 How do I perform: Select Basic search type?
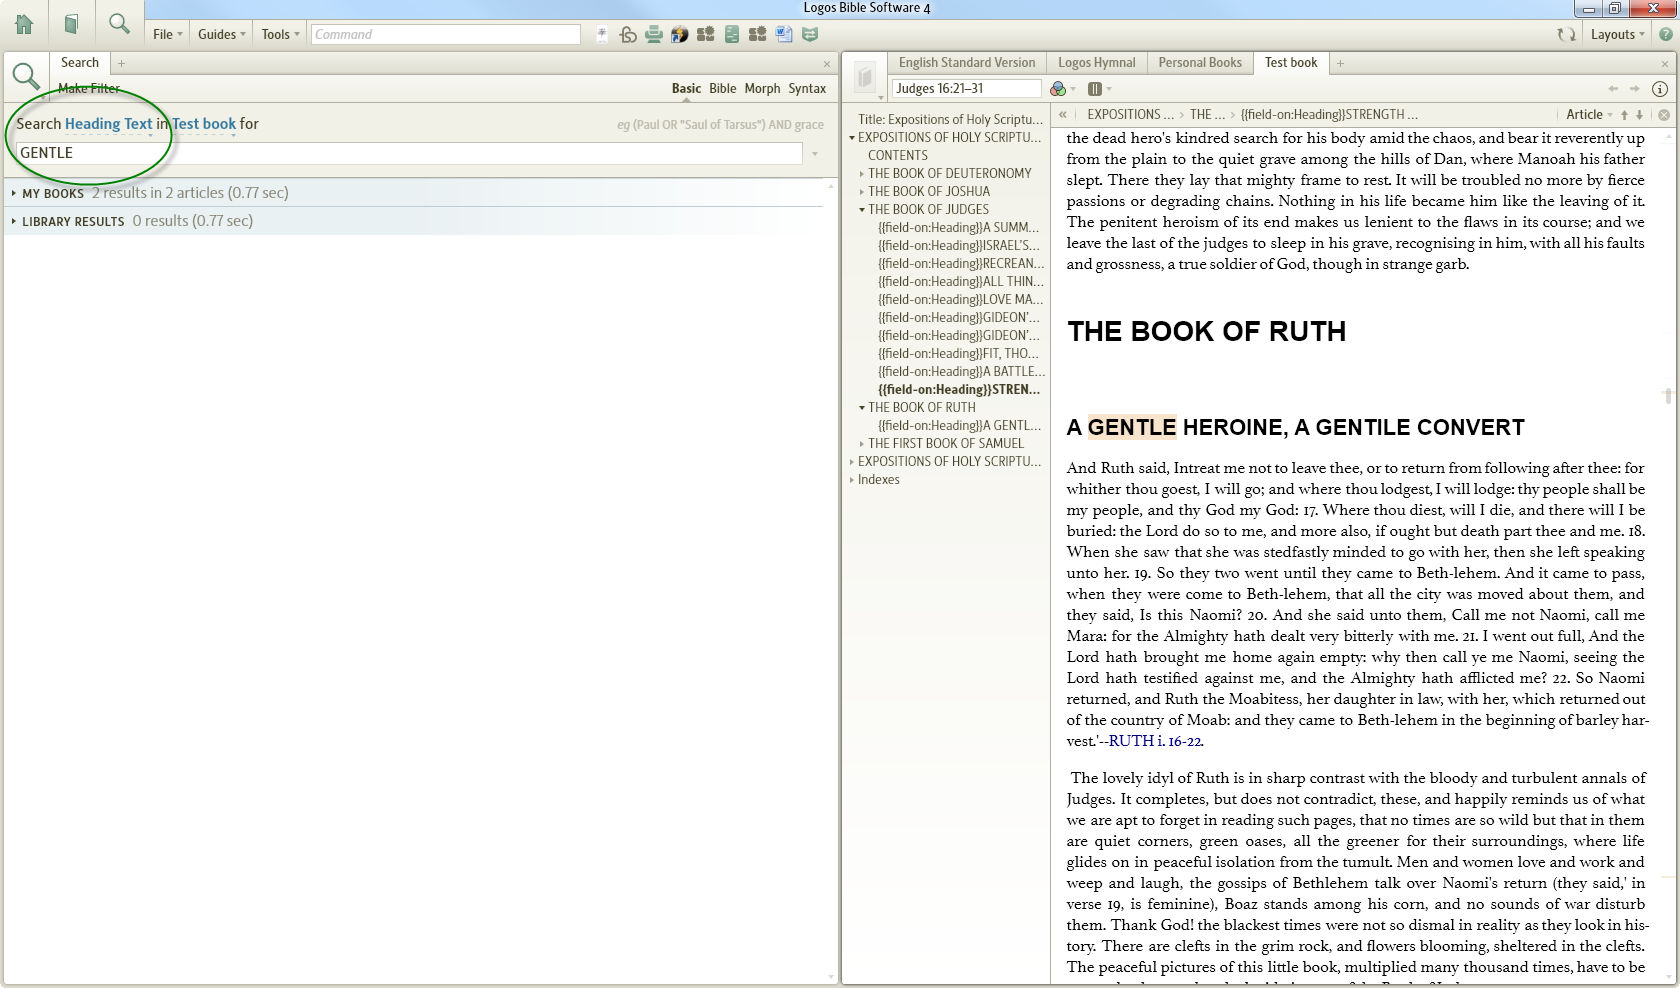click(686, 88)
